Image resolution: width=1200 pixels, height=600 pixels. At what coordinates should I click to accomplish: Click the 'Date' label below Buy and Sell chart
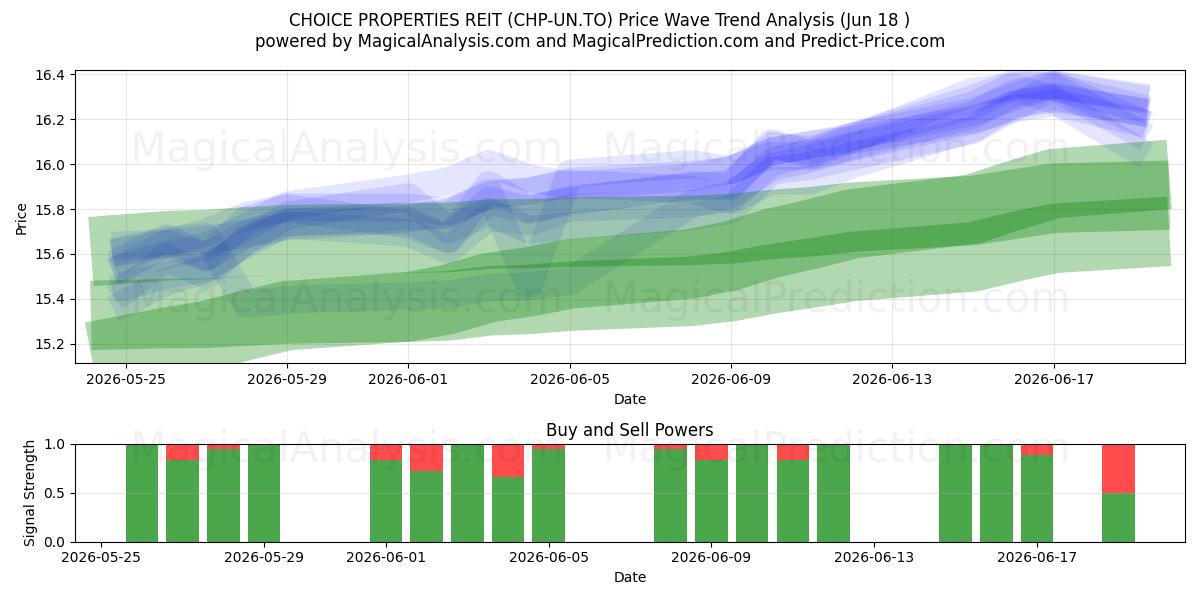click(x=630, y=577)
